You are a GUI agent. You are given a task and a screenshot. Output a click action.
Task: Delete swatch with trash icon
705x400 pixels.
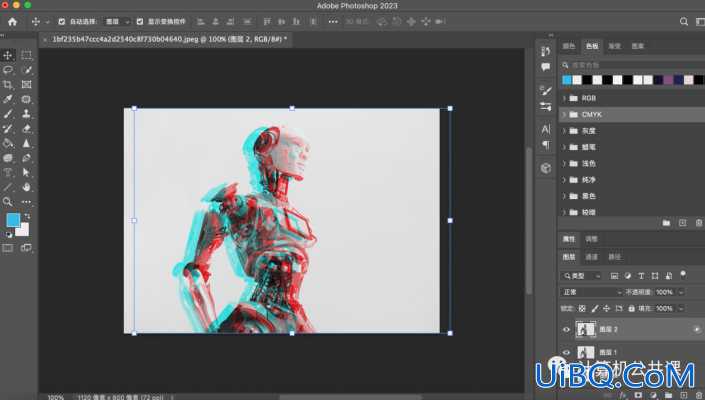(699, 223)
